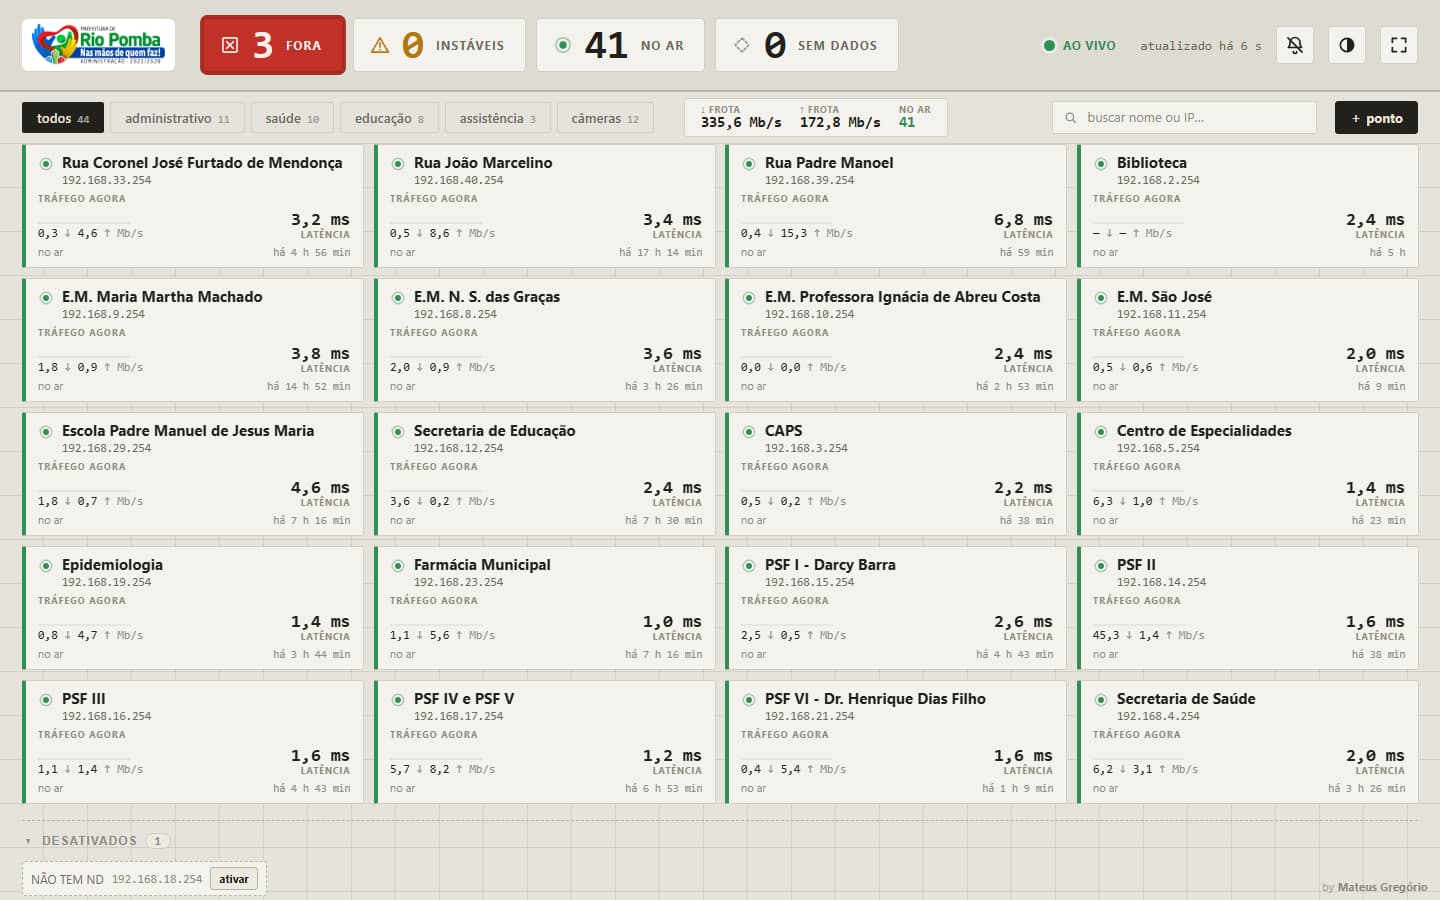This screenshot has width=1440, height=900.
Task: Click status icon of Secretaria de Educação
Action: (x=398, y=432)
